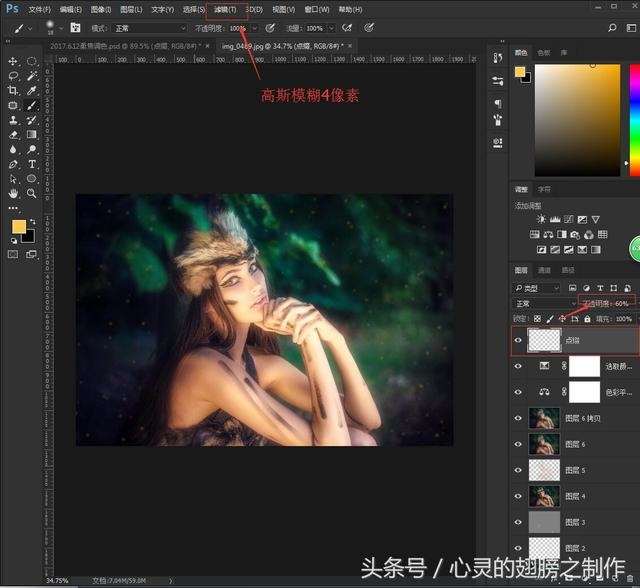Open tool preset picker arrow
The image size is (640, 588).
pyautogui.click(x=30, y=28)
